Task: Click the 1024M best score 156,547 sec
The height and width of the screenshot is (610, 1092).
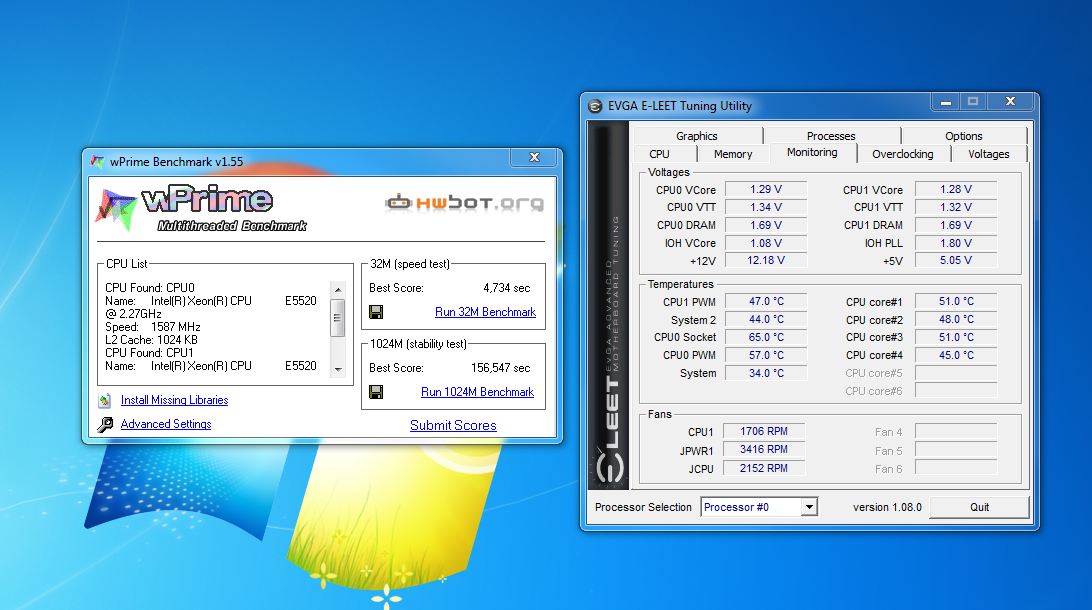Action: click(500, 368)
